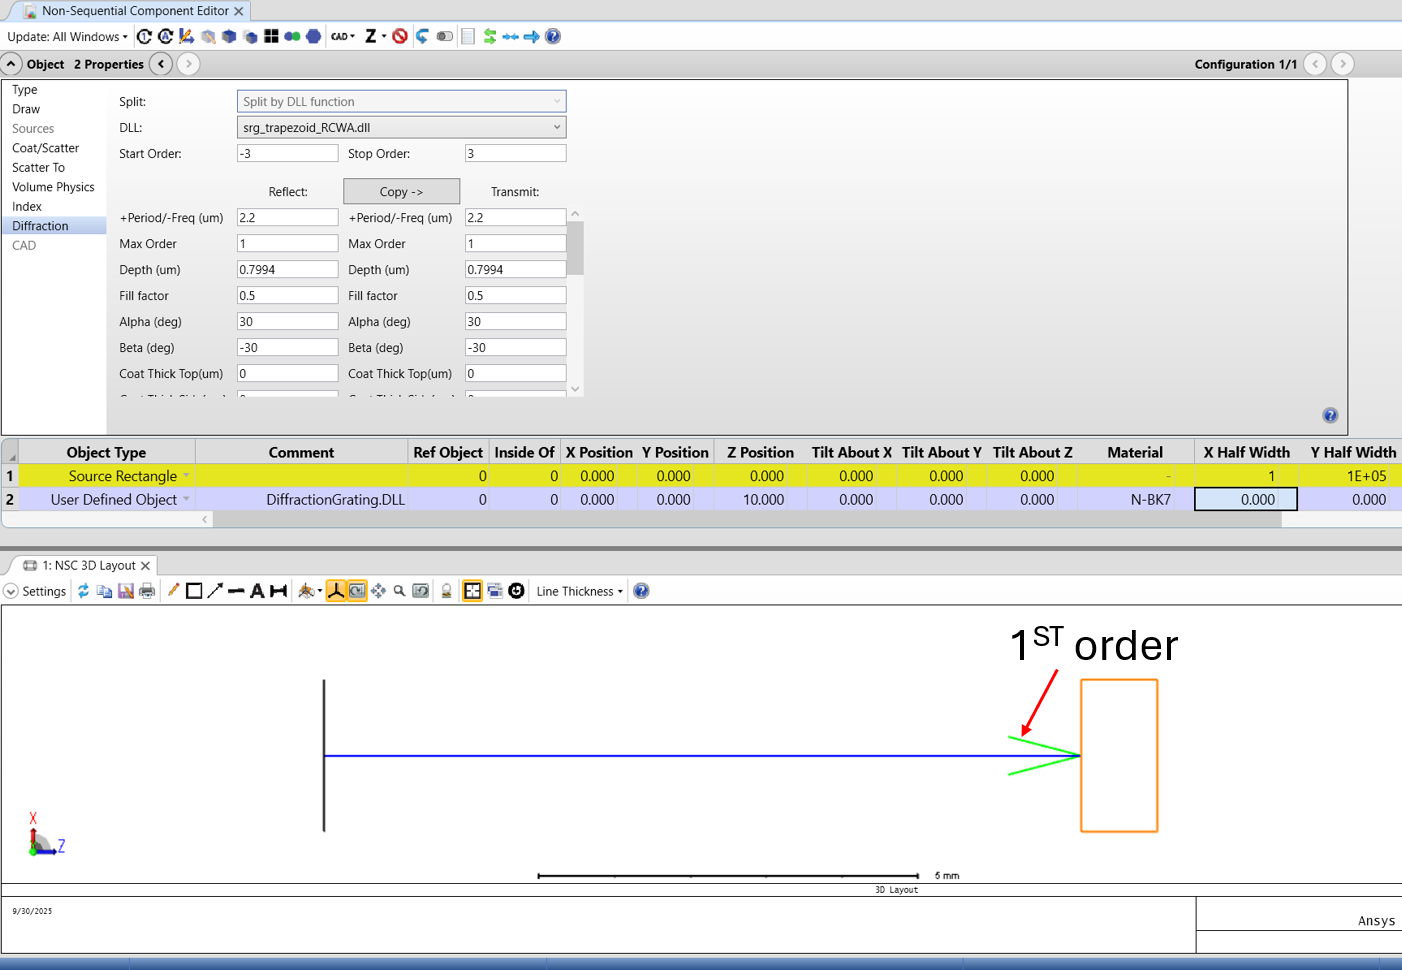Toggle the gray switch icon in editor toolbar

click(445, 36)
